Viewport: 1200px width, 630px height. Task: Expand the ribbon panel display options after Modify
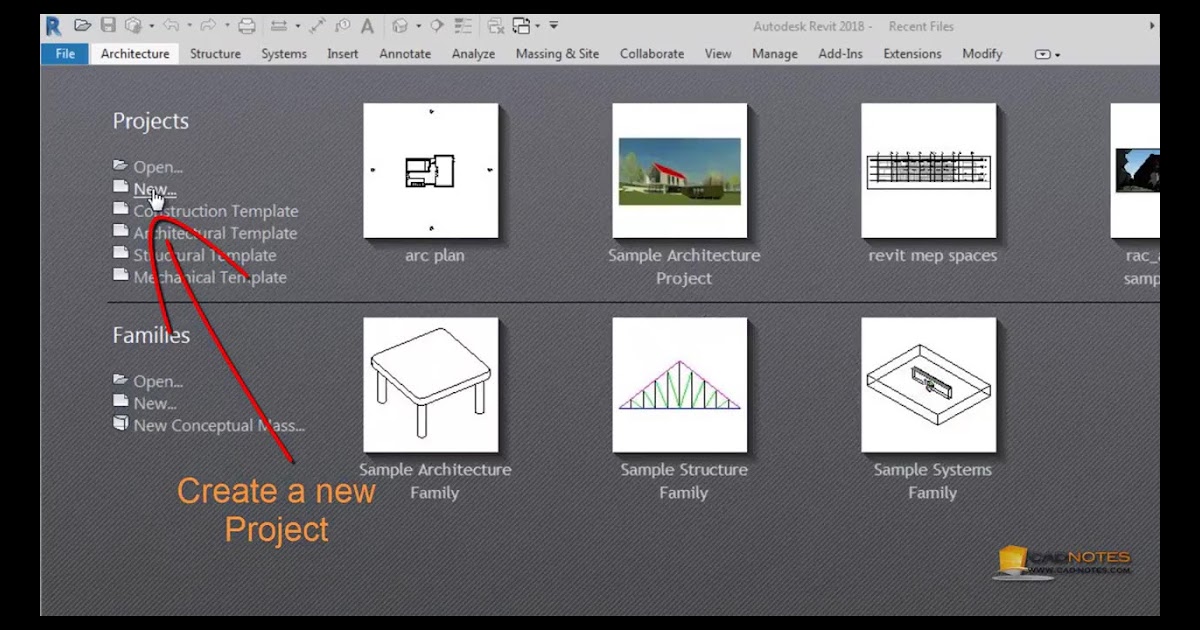click(1047, 54)
